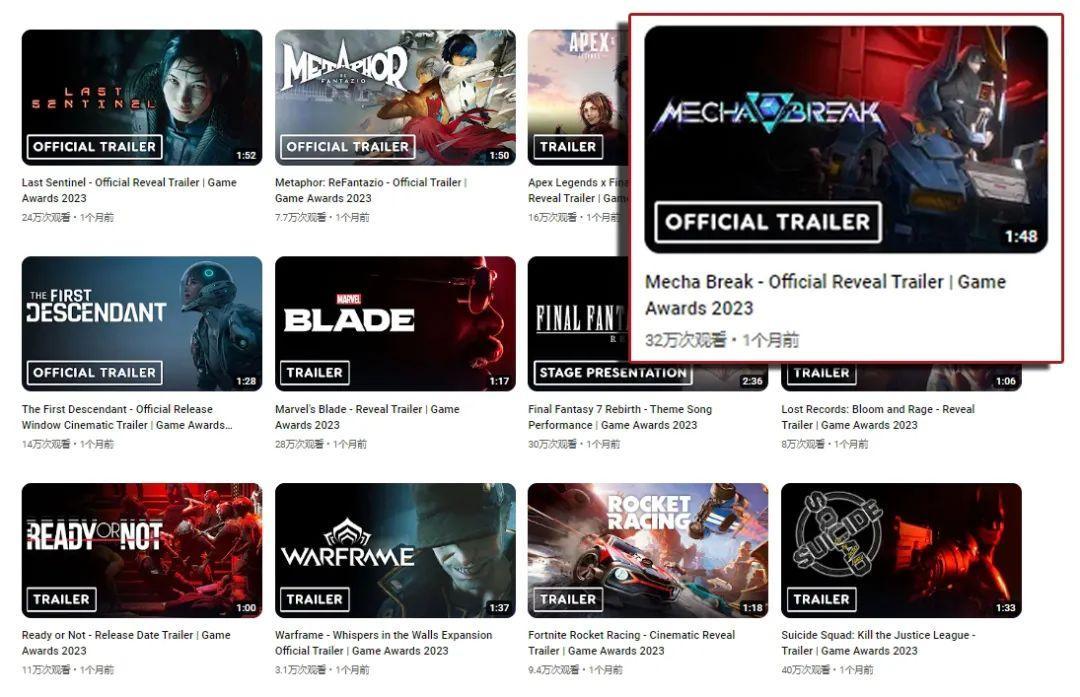This screenshot has height=697, width=1080.
Task: Click the Apex Legends trailer thumbnail
Action: tap(579, 97)
